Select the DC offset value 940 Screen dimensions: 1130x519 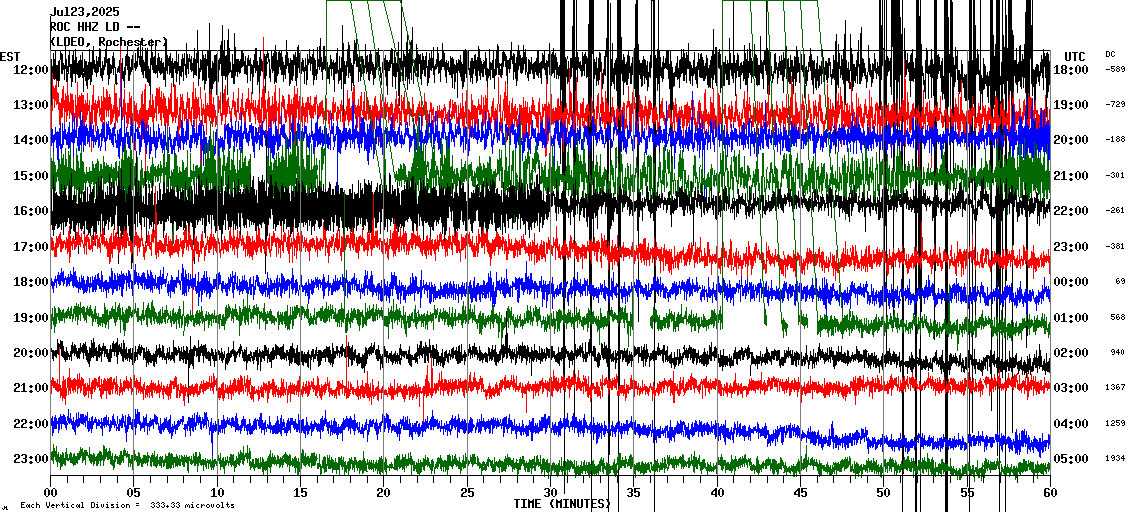1119,352
